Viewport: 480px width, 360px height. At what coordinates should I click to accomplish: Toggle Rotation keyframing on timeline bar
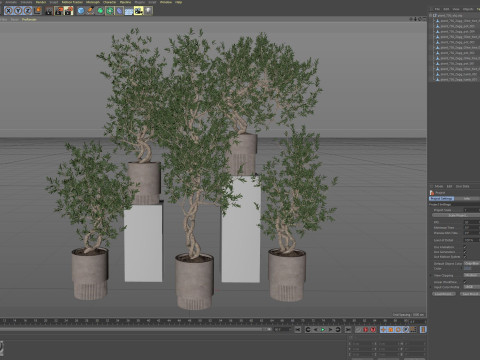(x=398, y=329)
